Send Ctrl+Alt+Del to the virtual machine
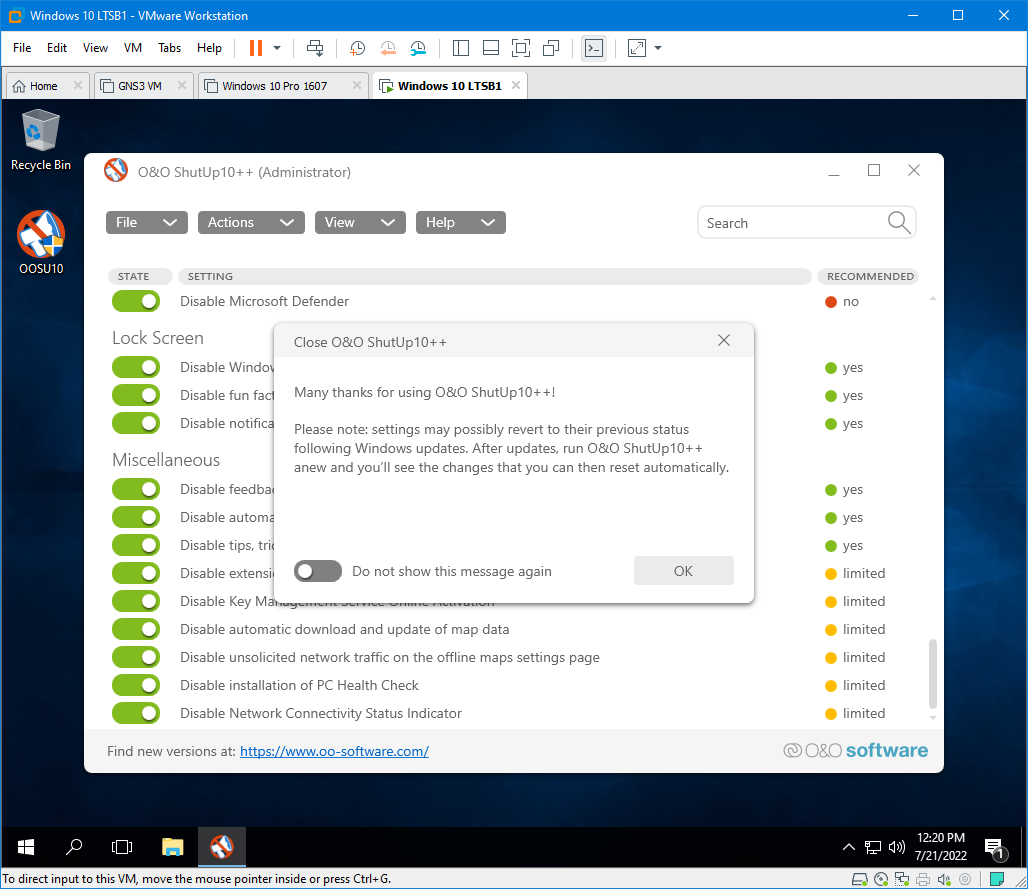The image size is (1028, 889). 315,48
